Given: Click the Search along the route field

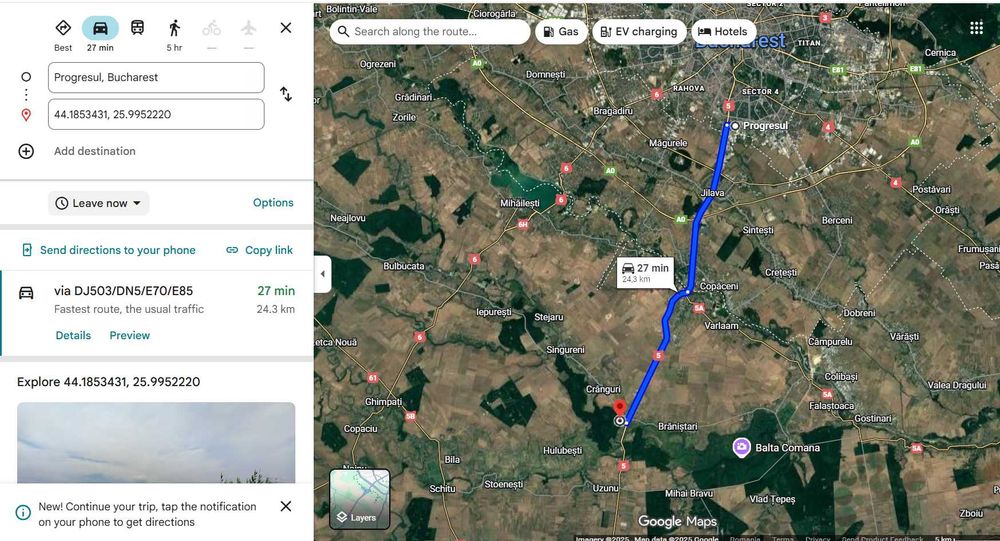Looking at the screenshot, I should click(430, 32).
